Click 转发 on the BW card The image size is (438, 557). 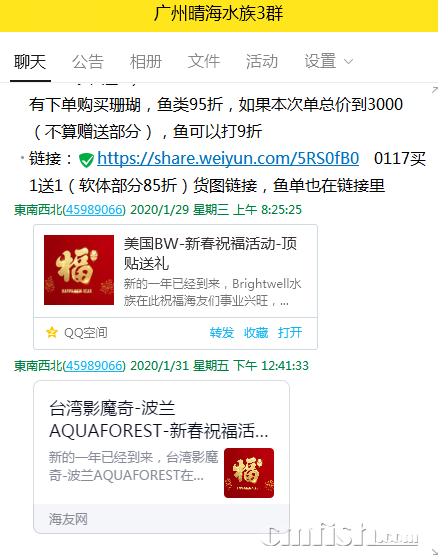[x=222, y=333]
